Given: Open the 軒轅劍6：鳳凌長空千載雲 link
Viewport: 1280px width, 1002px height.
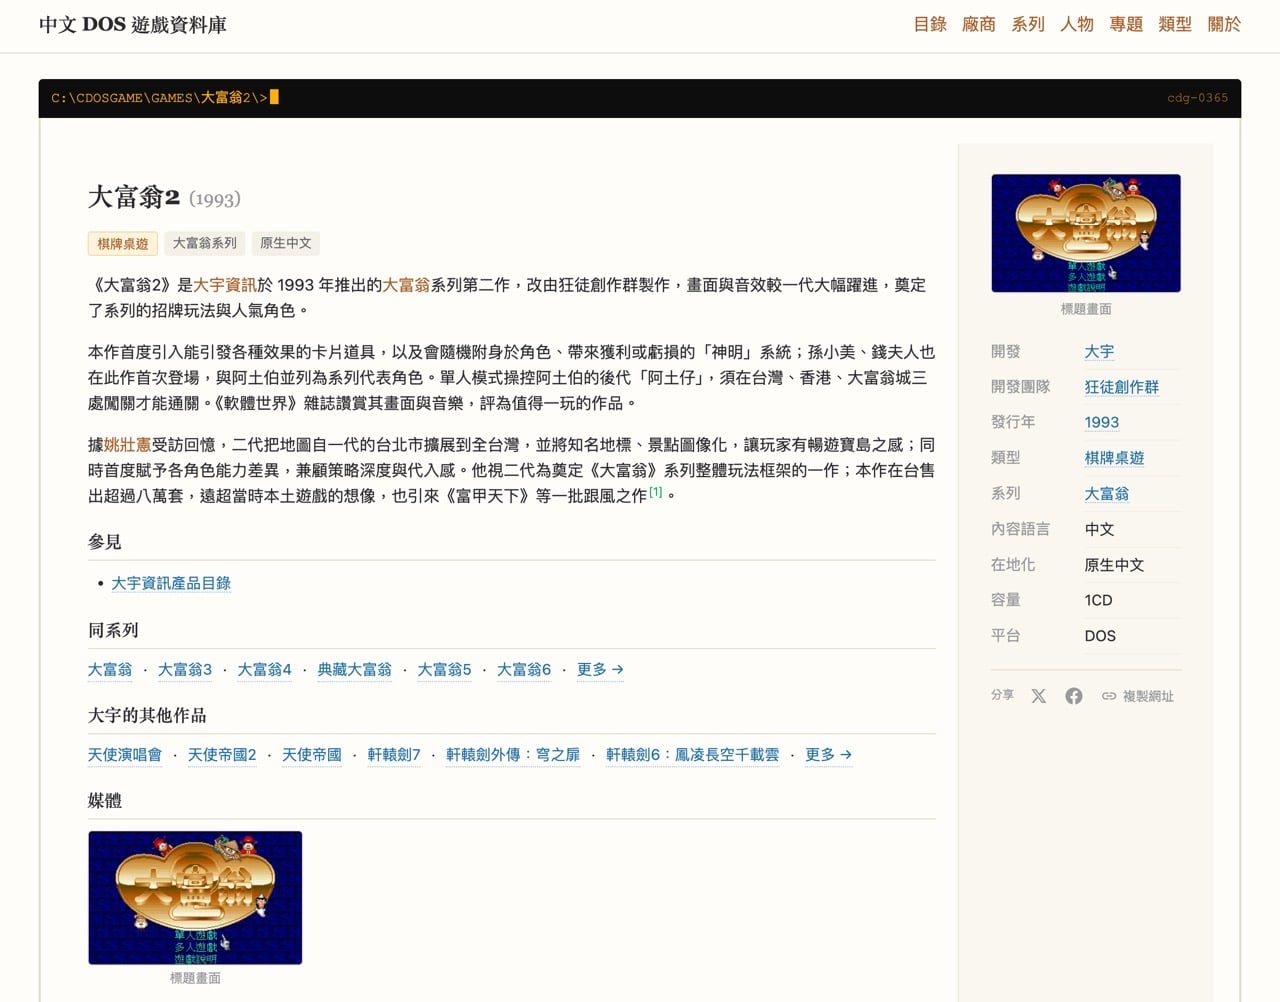Looking at the screenshot, I should (x=692, y=754).
